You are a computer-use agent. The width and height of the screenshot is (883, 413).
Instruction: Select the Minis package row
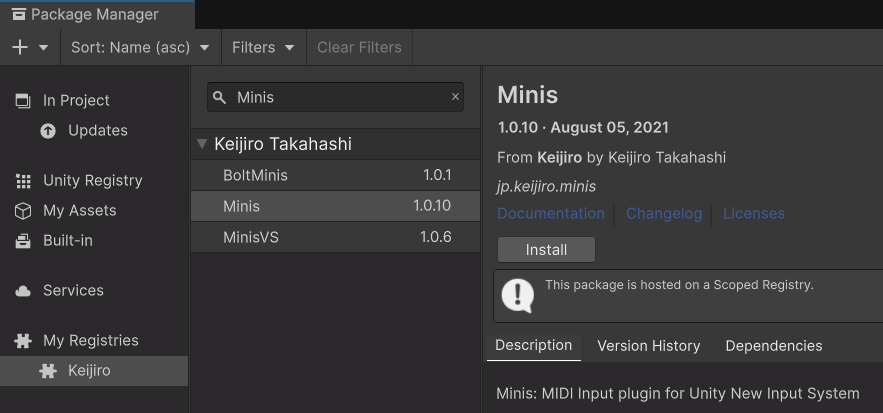(x=336, y=206)
